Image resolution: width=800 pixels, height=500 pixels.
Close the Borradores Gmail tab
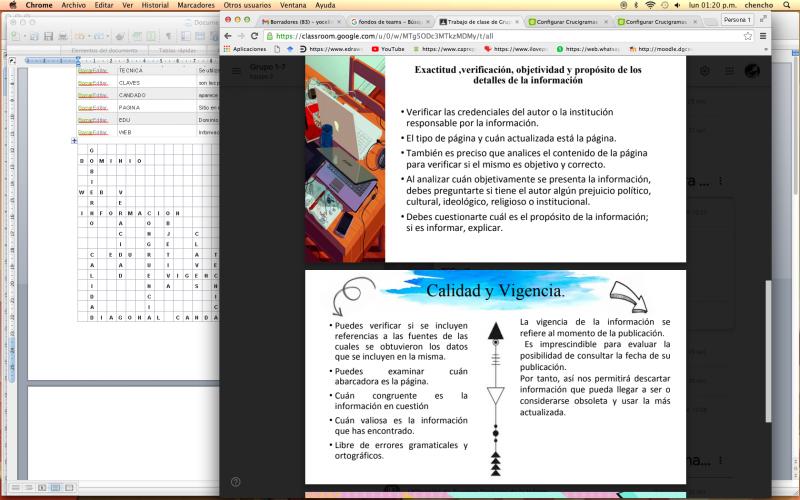339,22
